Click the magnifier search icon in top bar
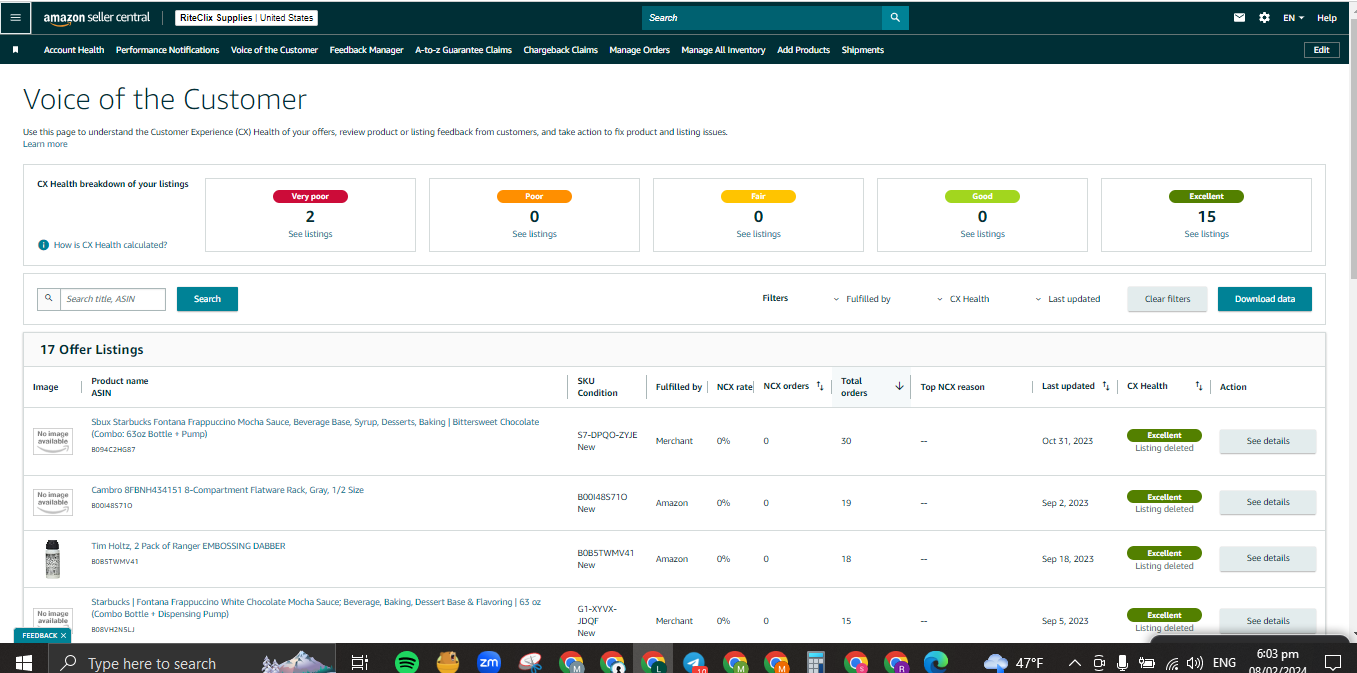1357x673 pixels. click(x=896, y=17)
